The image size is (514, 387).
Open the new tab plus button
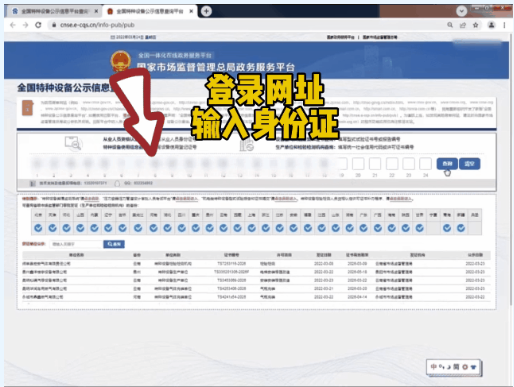coord(206,11)
